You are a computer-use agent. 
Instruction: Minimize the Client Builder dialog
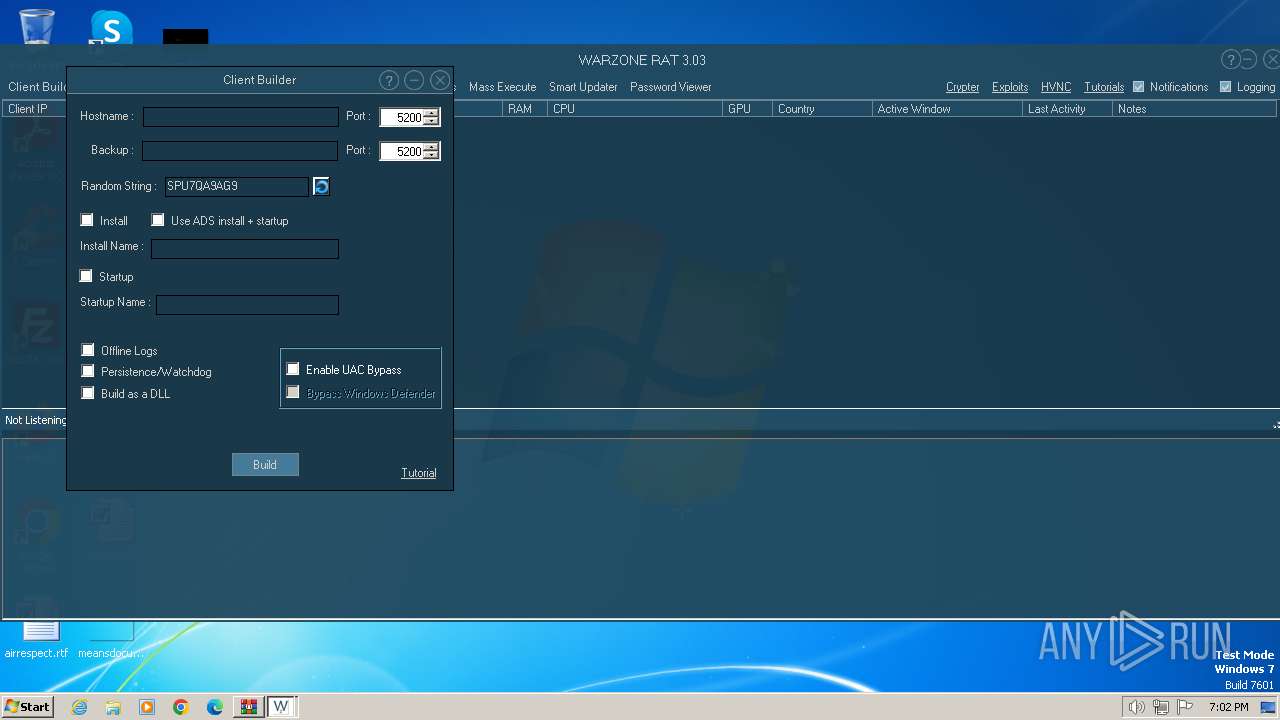[x=414, y=80]
